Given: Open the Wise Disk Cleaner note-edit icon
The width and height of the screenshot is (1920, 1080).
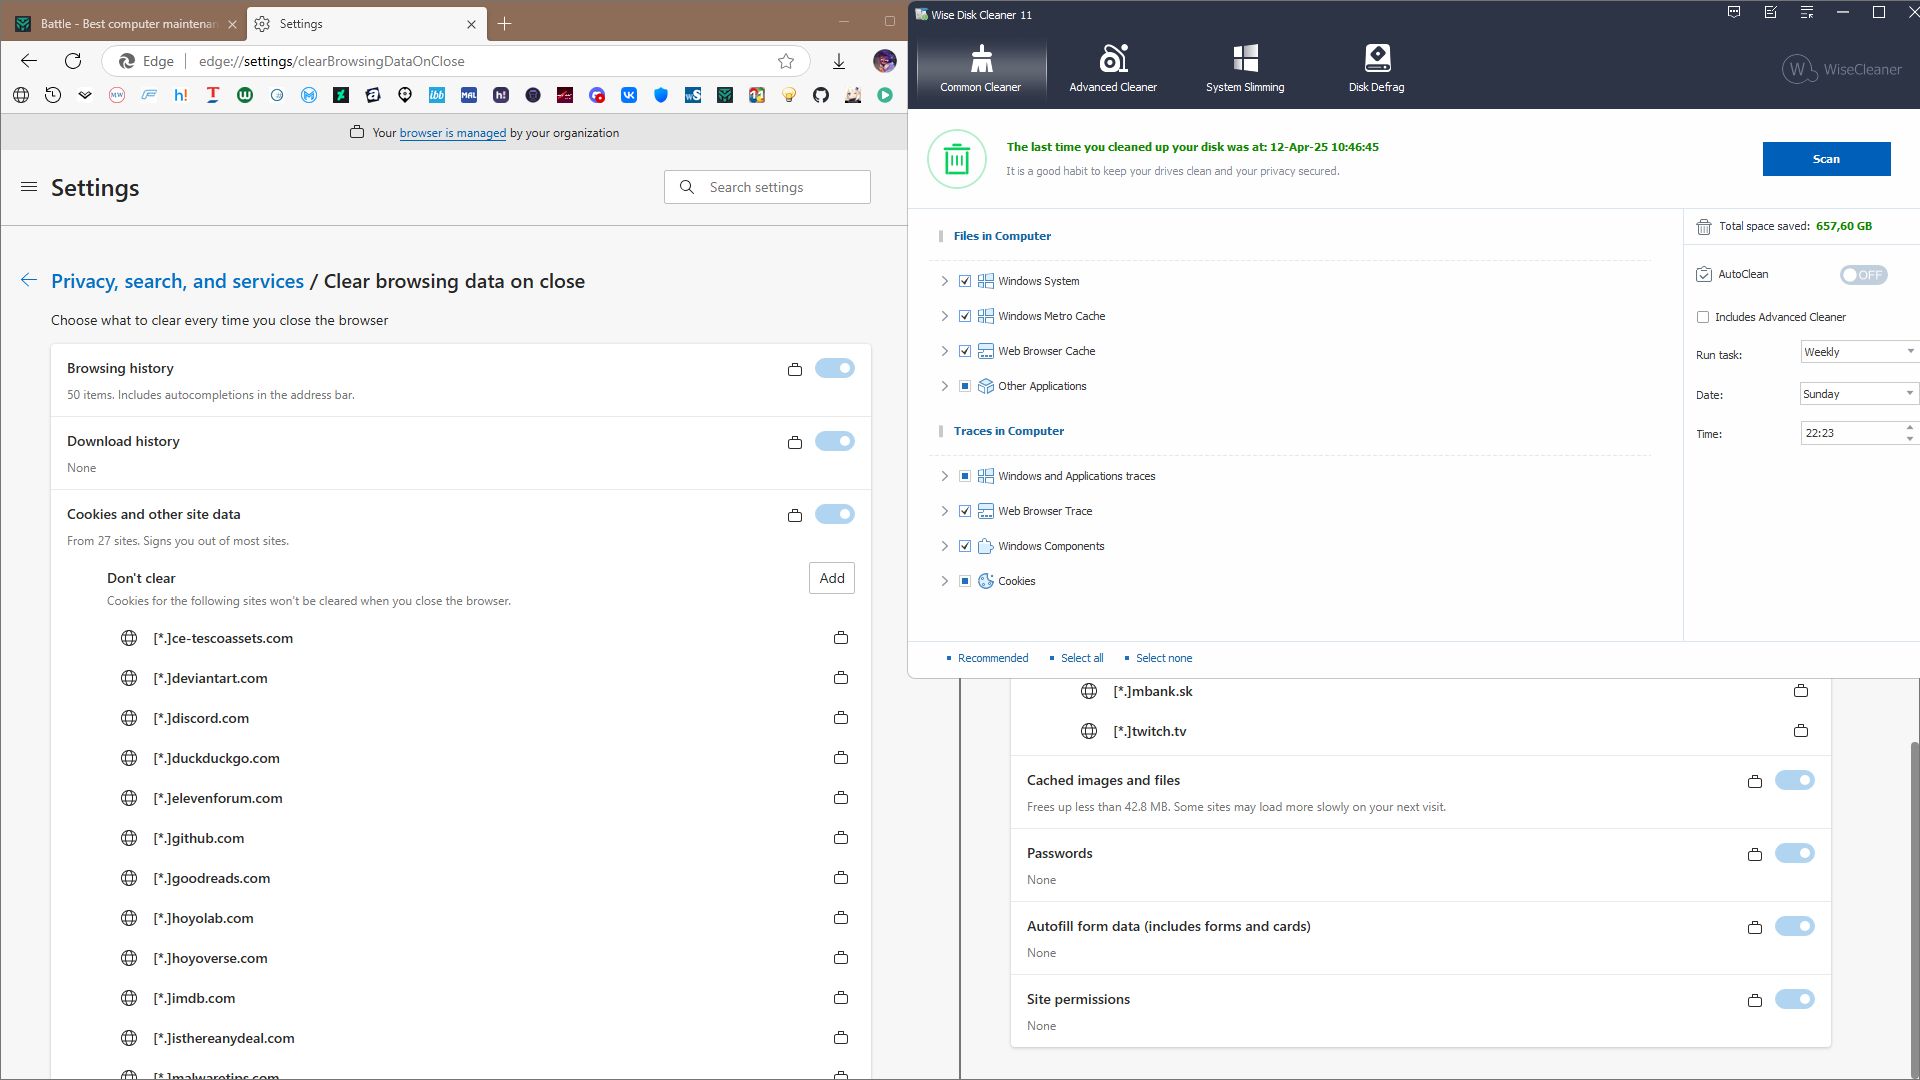Looking at the screenshot, I should [1770, 13].
